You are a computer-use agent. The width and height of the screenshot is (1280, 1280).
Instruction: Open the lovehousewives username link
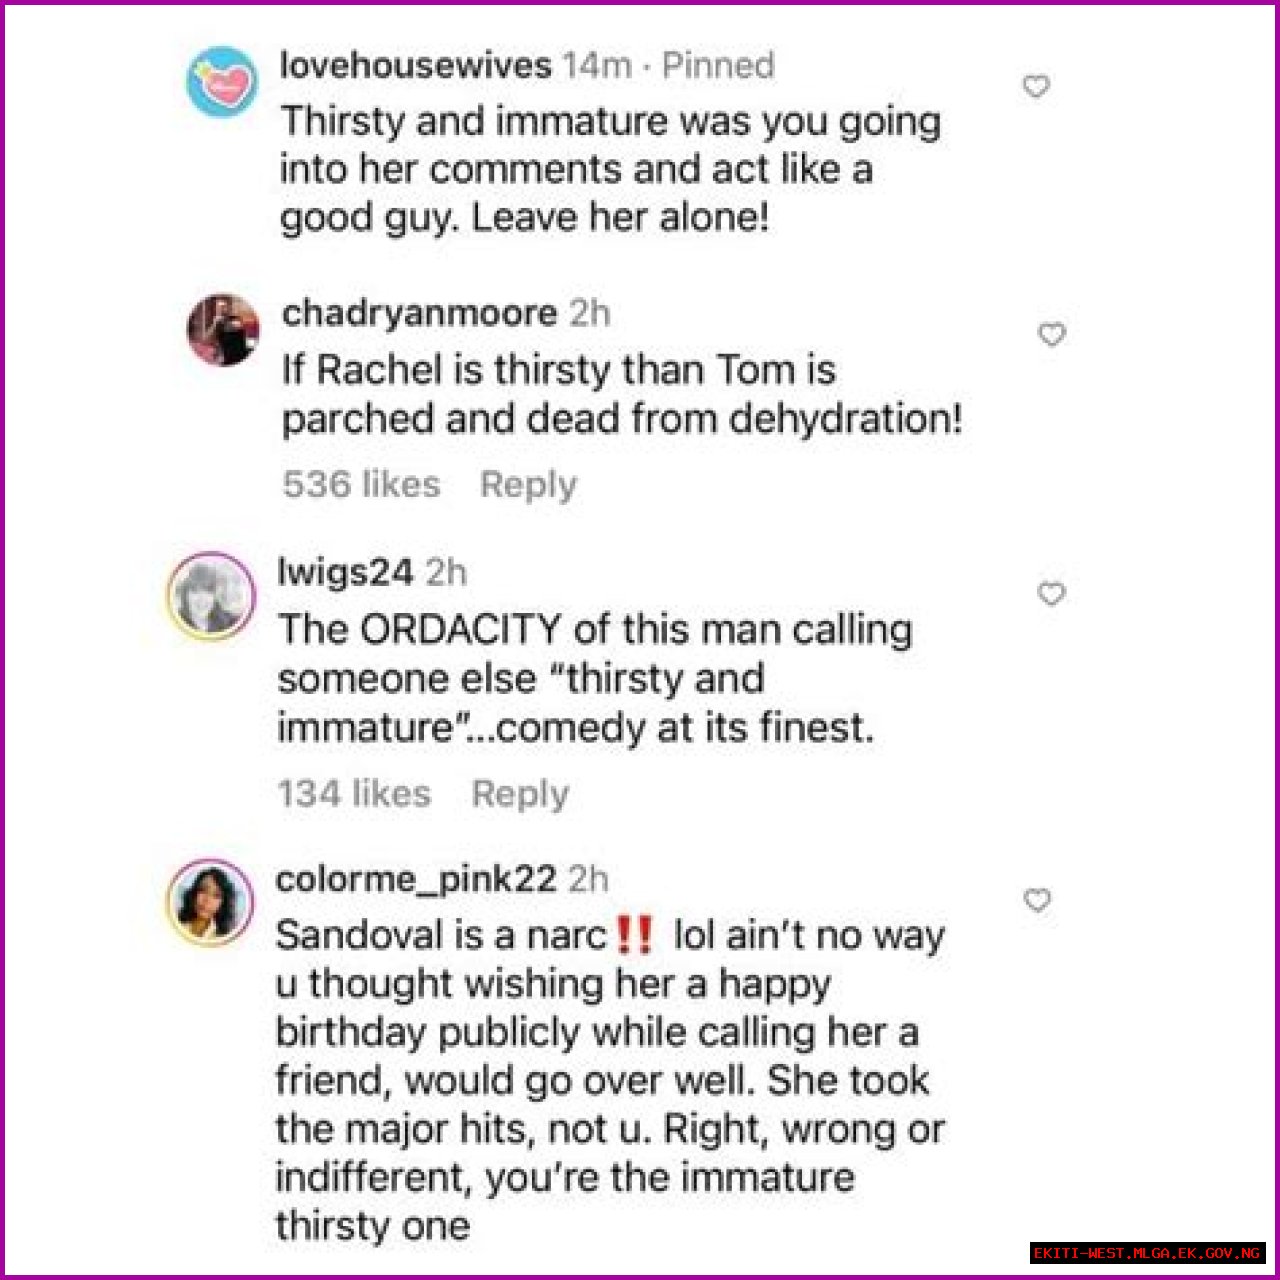tap(415, 66)
